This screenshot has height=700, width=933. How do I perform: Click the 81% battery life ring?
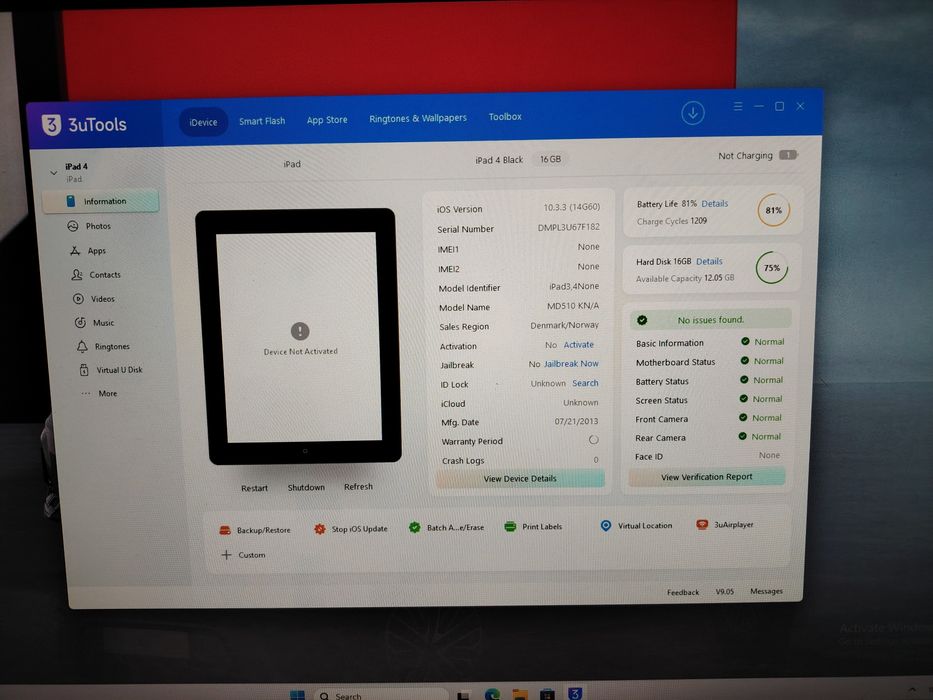coord(774,210)
